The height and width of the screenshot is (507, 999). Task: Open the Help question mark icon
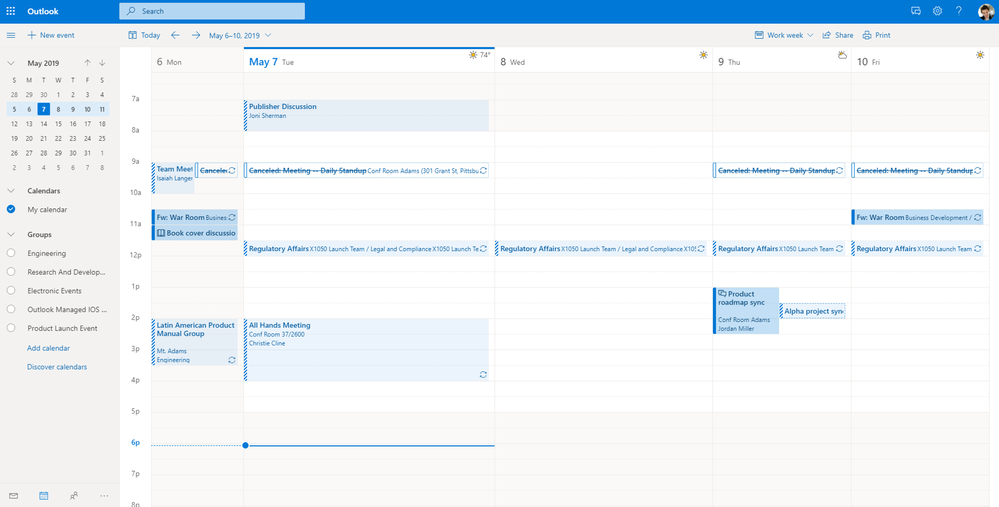958,11
